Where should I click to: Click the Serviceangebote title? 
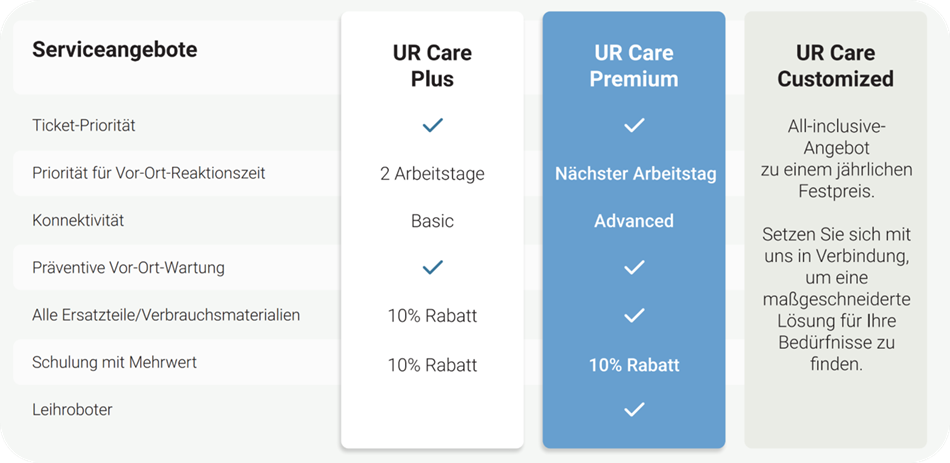tap(115, 49)
